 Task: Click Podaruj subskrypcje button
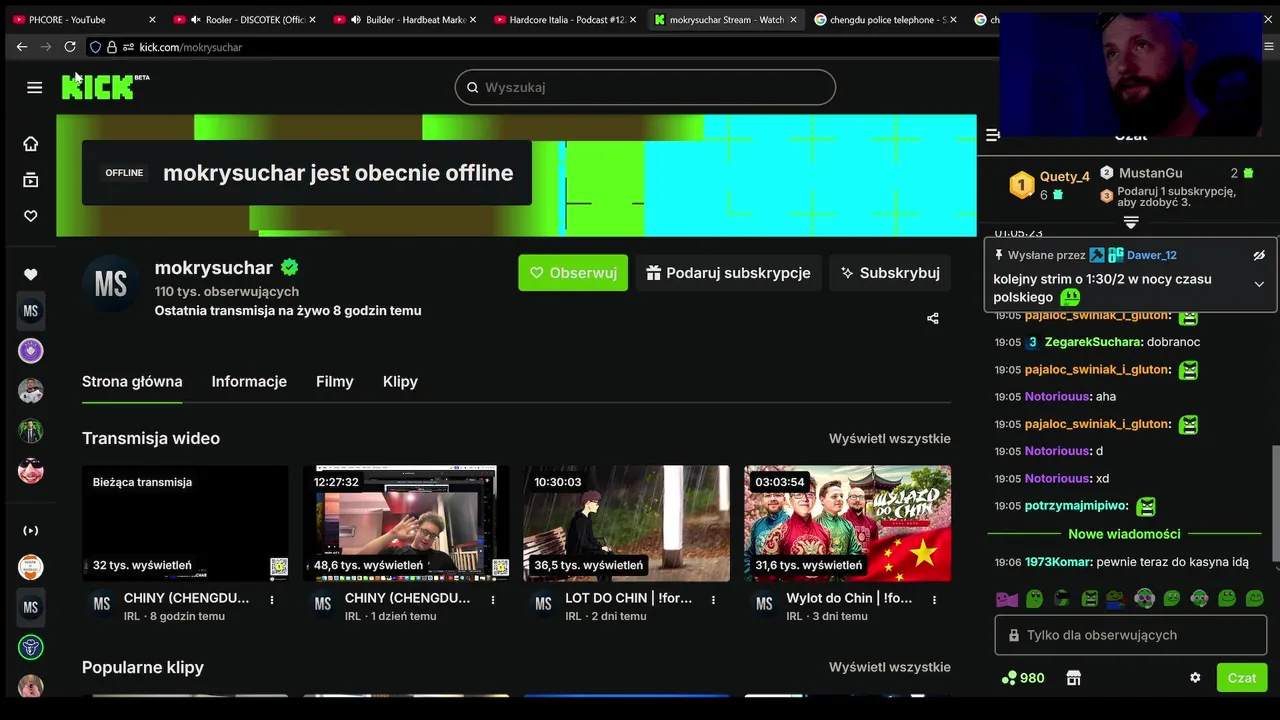point(728,273)
